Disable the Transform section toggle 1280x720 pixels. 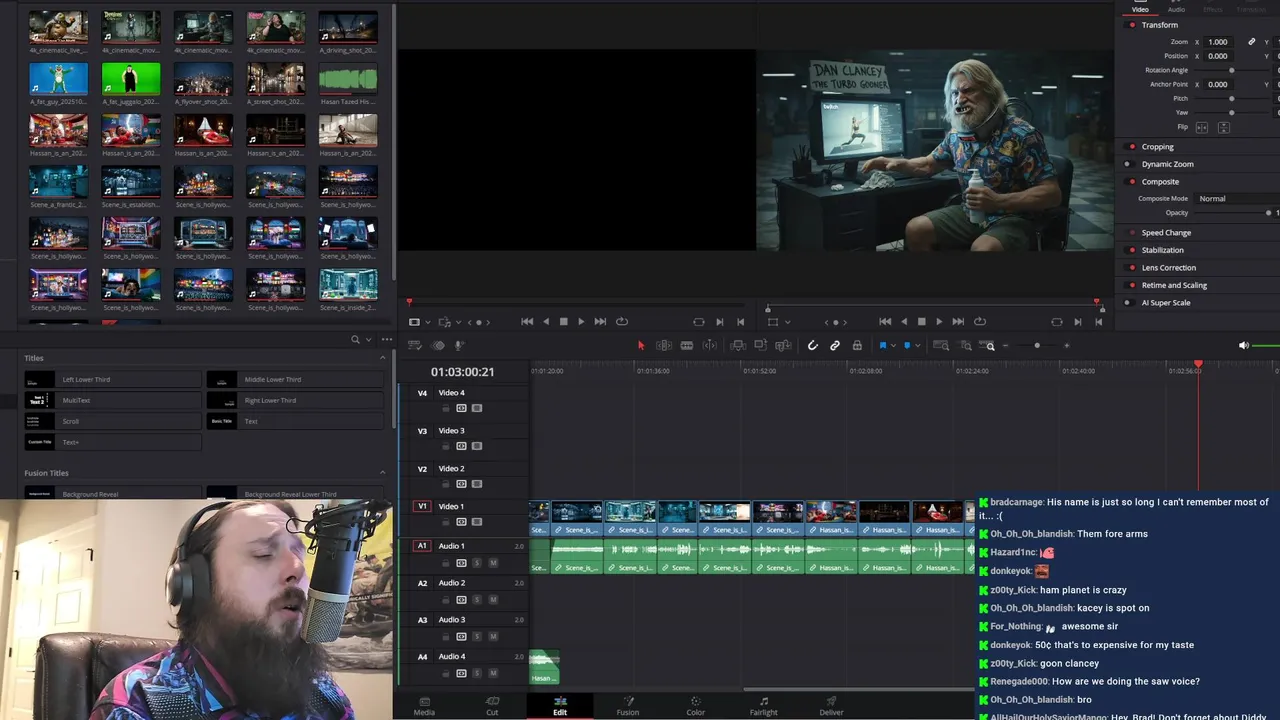pyautogui.click(x=1132, y=25)
